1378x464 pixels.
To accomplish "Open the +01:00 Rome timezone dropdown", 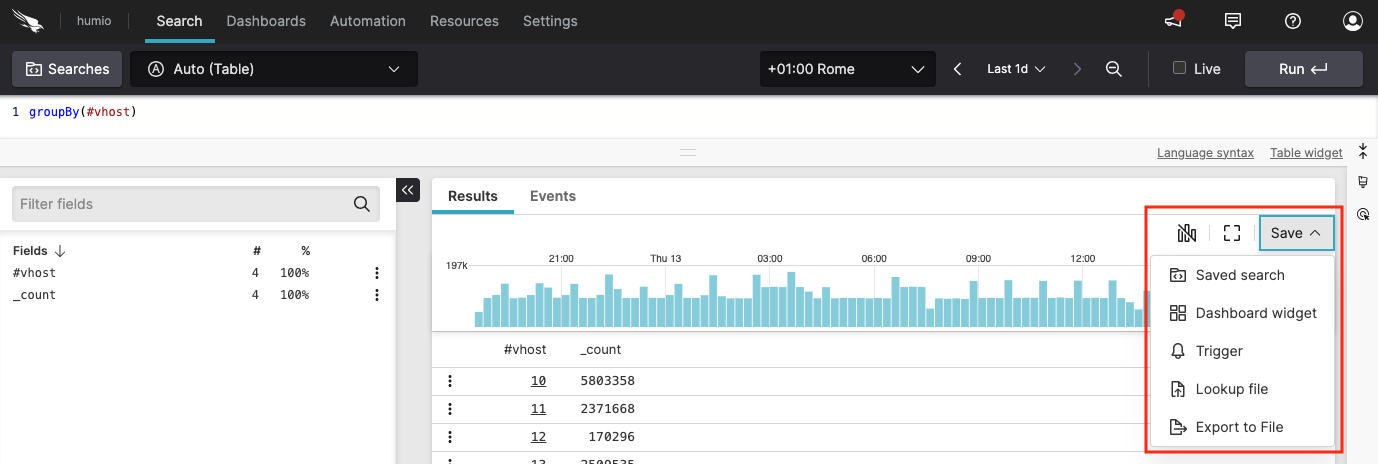I will point(846,69).
